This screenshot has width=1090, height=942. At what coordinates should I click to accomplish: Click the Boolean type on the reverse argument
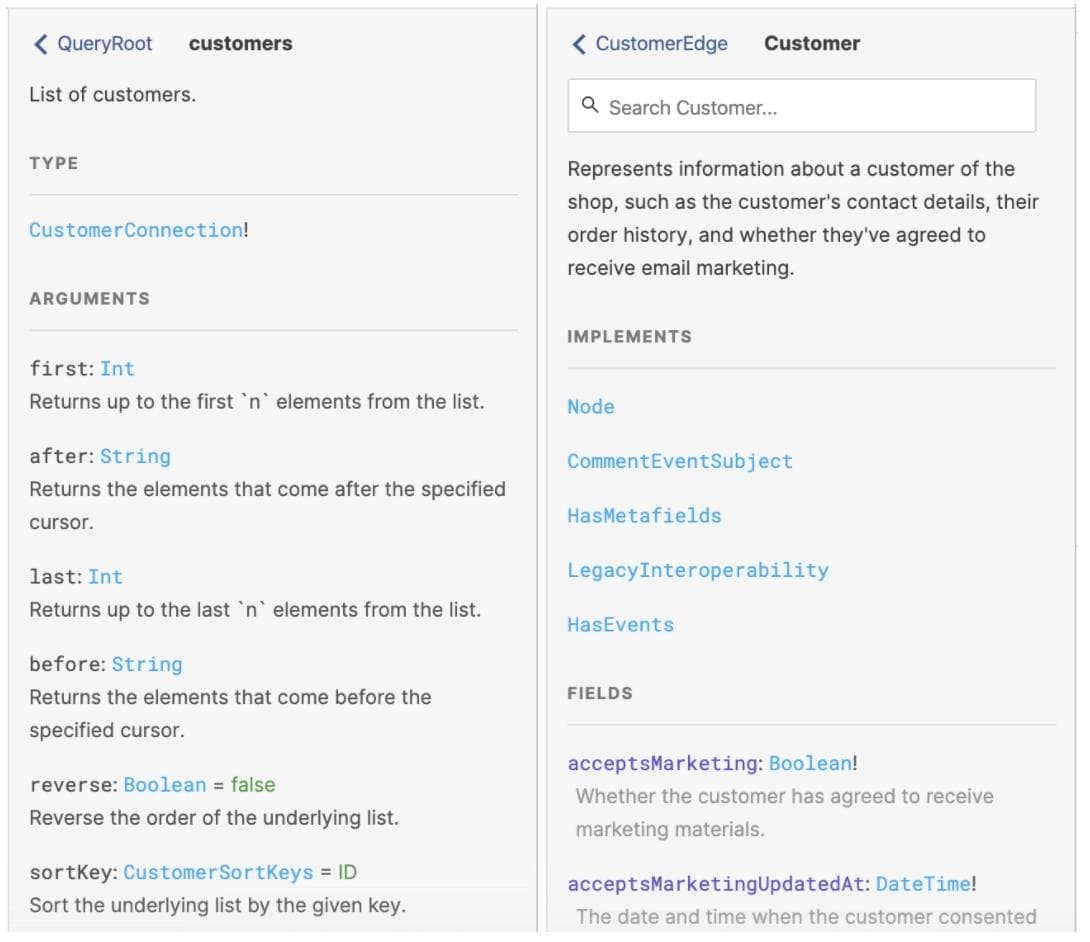(x=164, y=785)
